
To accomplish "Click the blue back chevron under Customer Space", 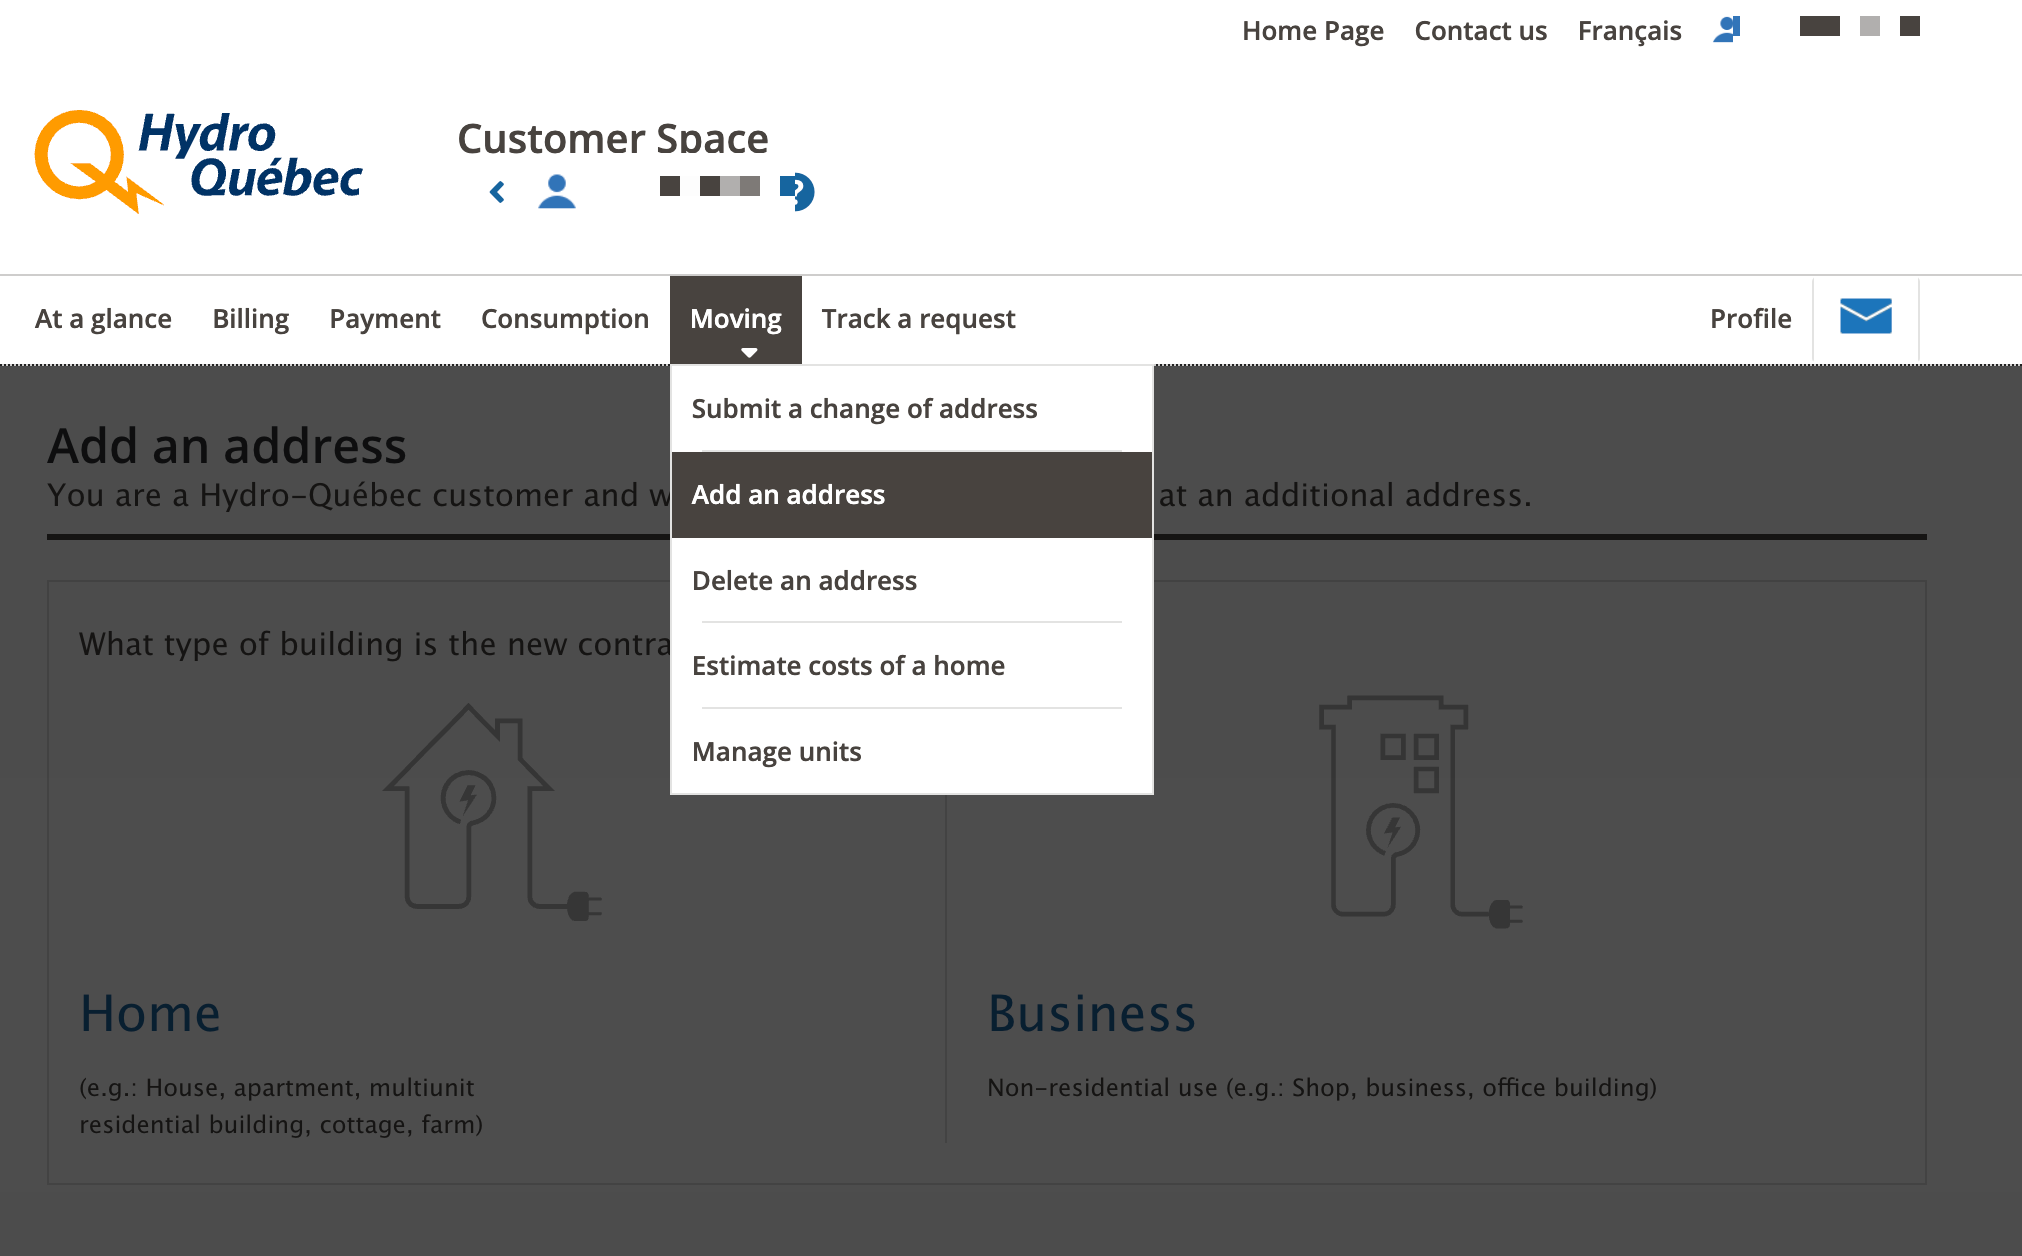I will (497, 191).
